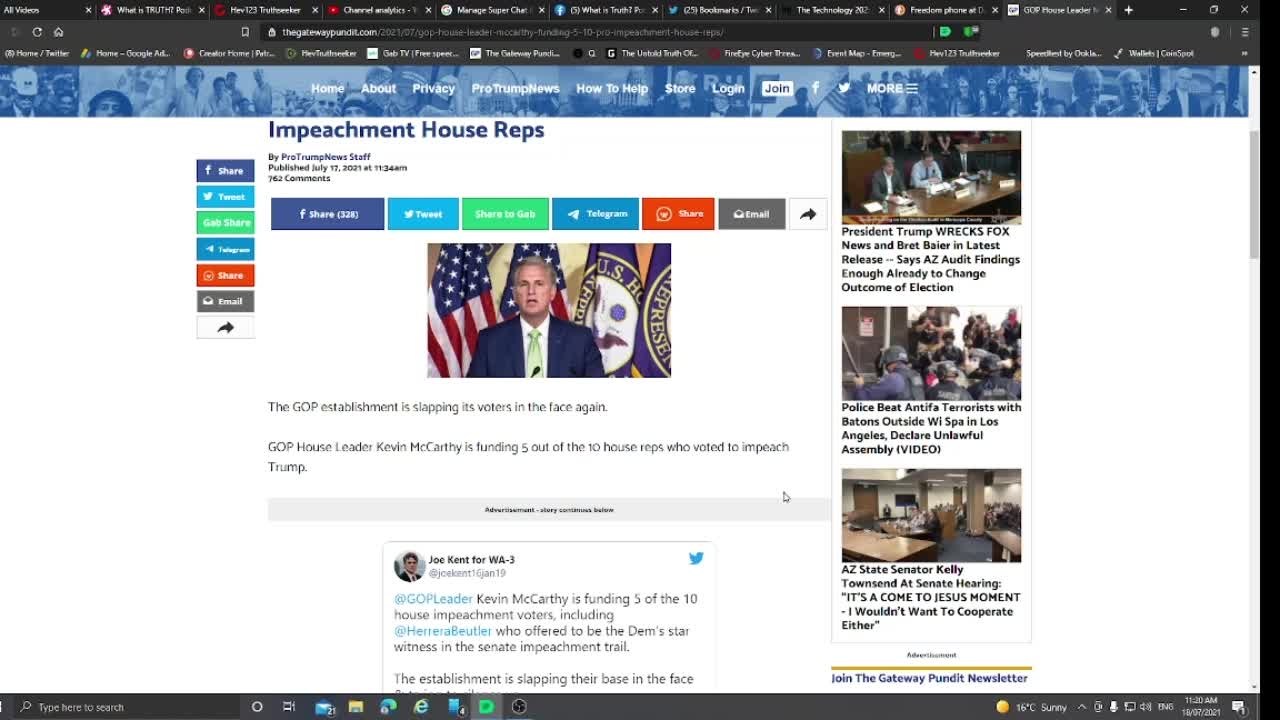Image resolution: width=1280 pixels, height=720 pixels.
Task: Open Internet Explorer from taskbar
Action: (x=421, y=707)
